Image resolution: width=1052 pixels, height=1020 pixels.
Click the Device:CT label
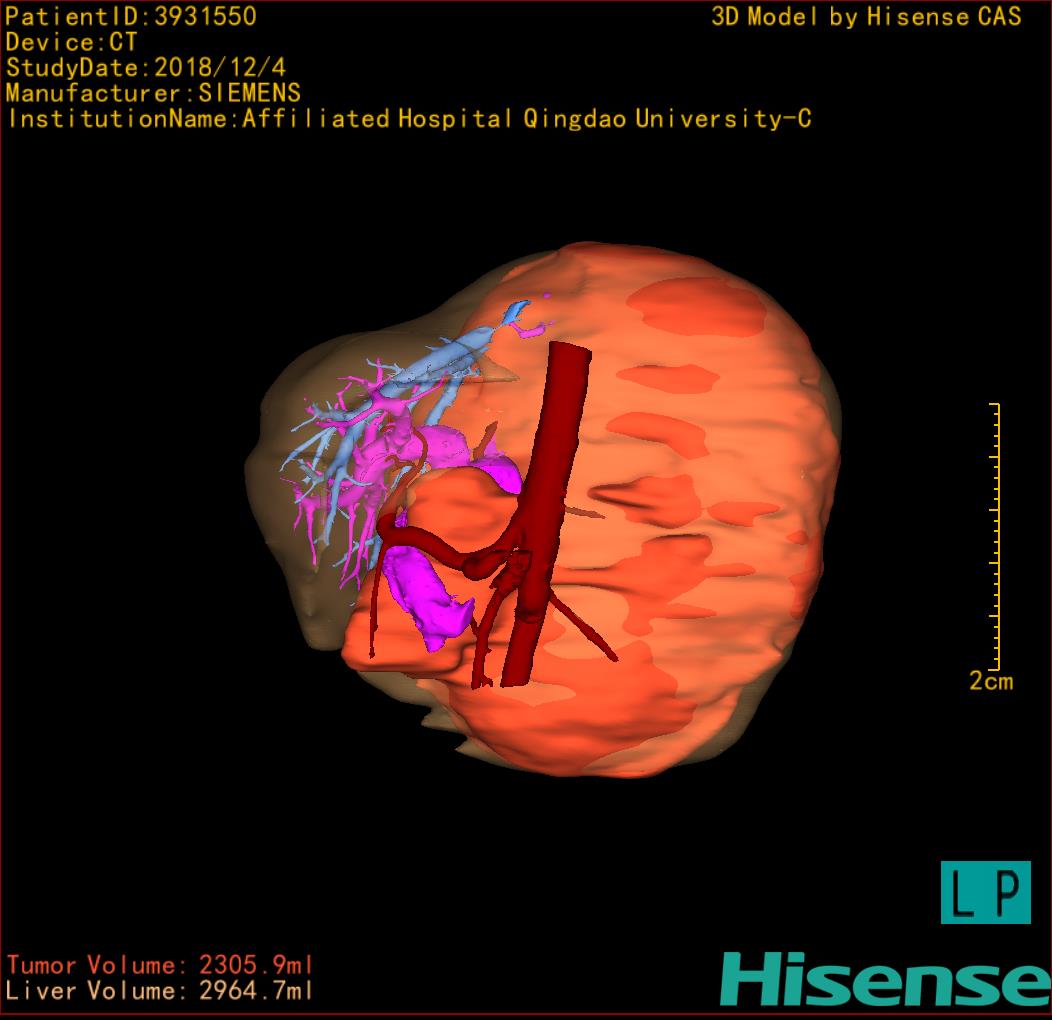tap(71, 43)
